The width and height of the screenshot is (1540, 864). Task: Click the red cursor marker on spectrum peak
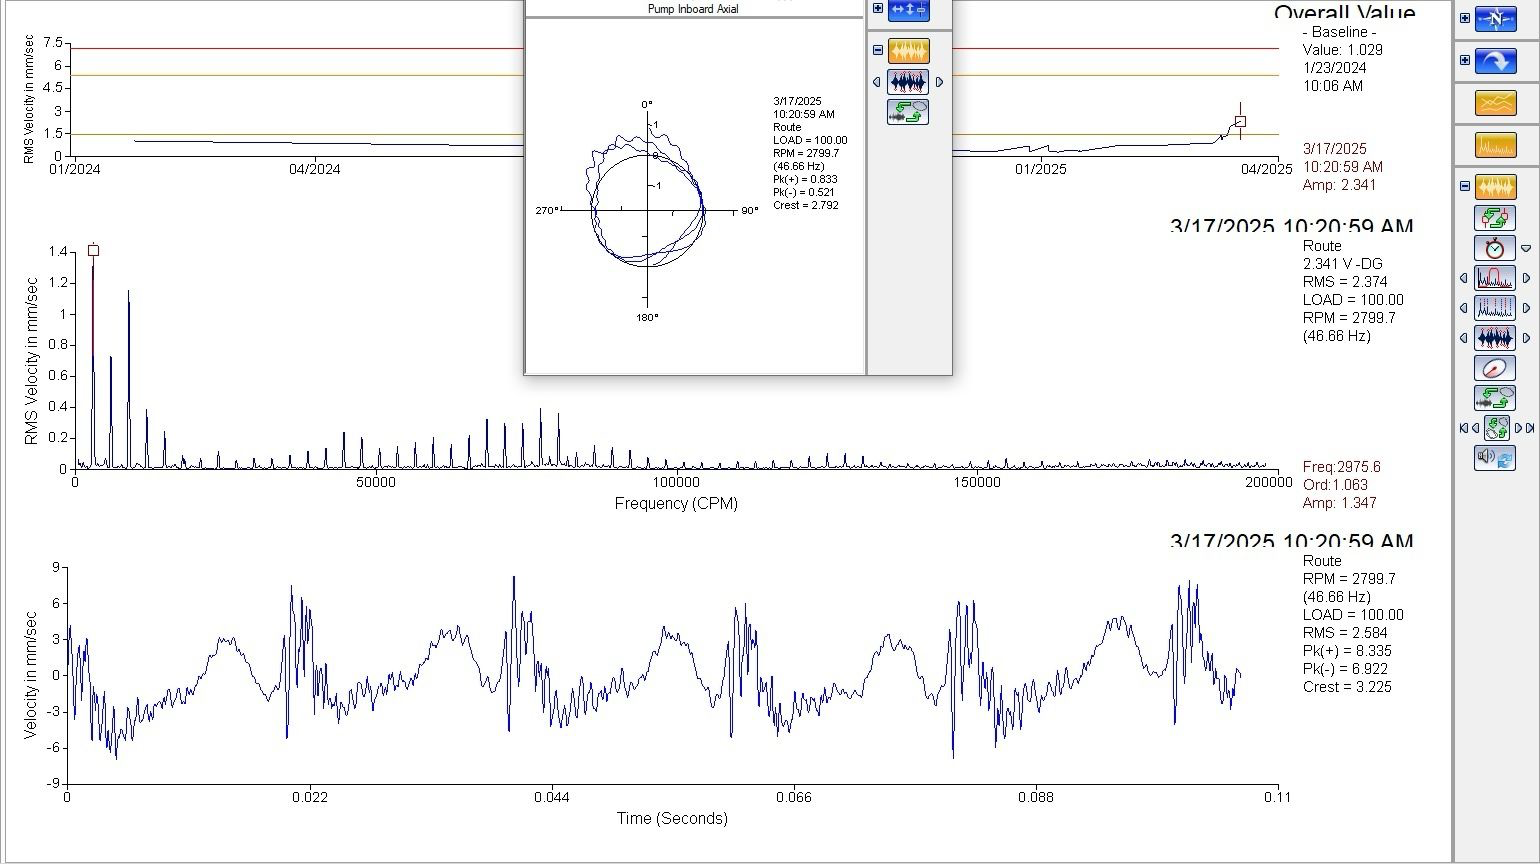click(x=93, y=250)
